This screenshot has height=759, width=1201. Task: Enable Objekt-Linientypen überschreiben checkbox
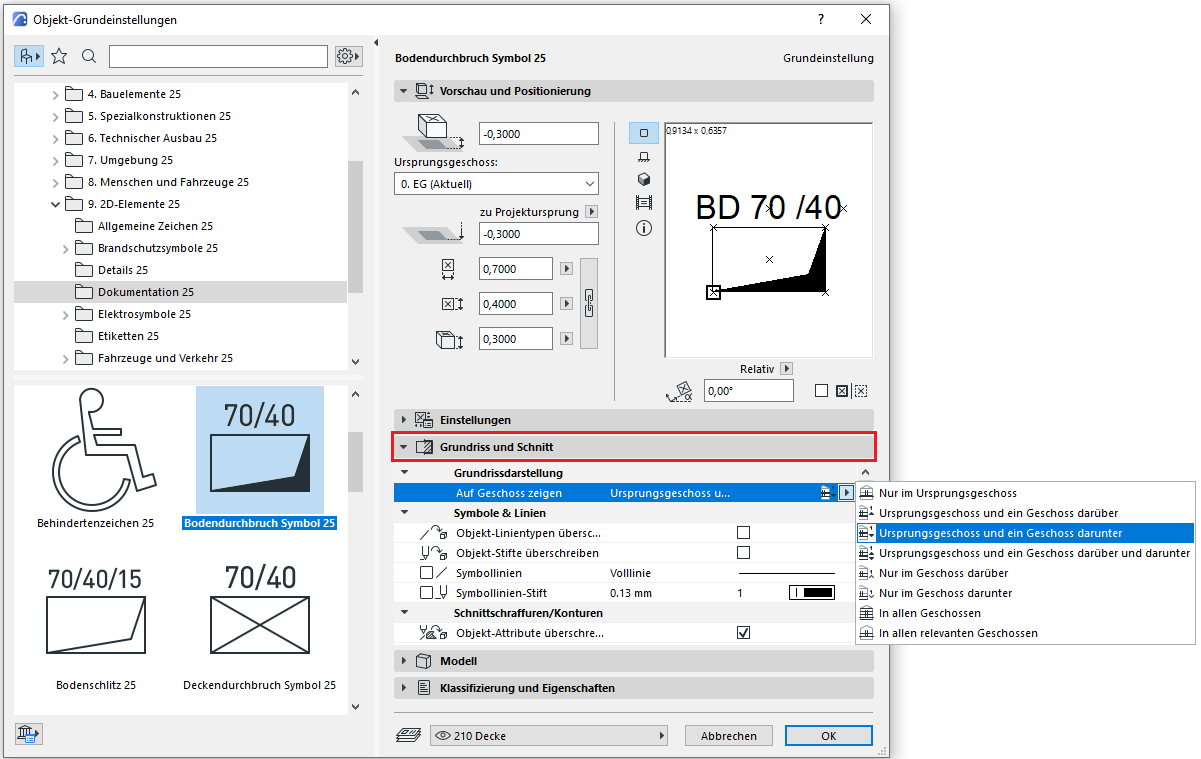pos(743,533)
